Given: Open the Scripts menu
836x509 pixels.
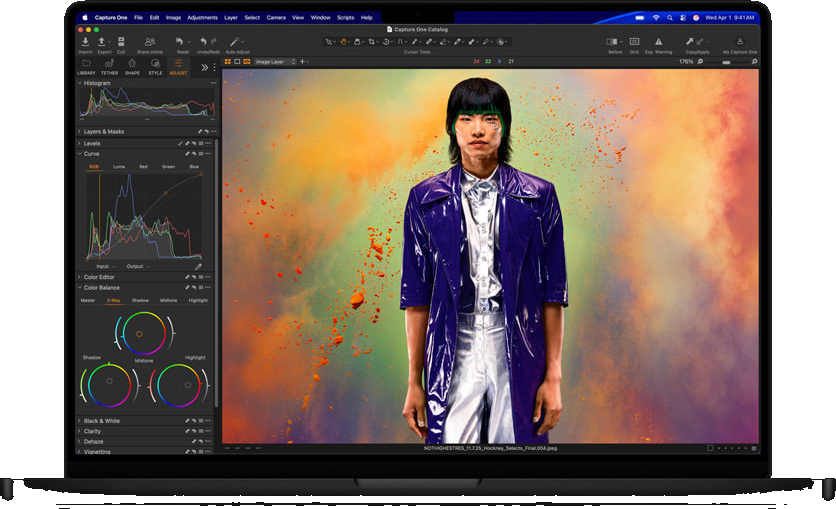Looking at the screenshot, I should click(x=345, y=18).
